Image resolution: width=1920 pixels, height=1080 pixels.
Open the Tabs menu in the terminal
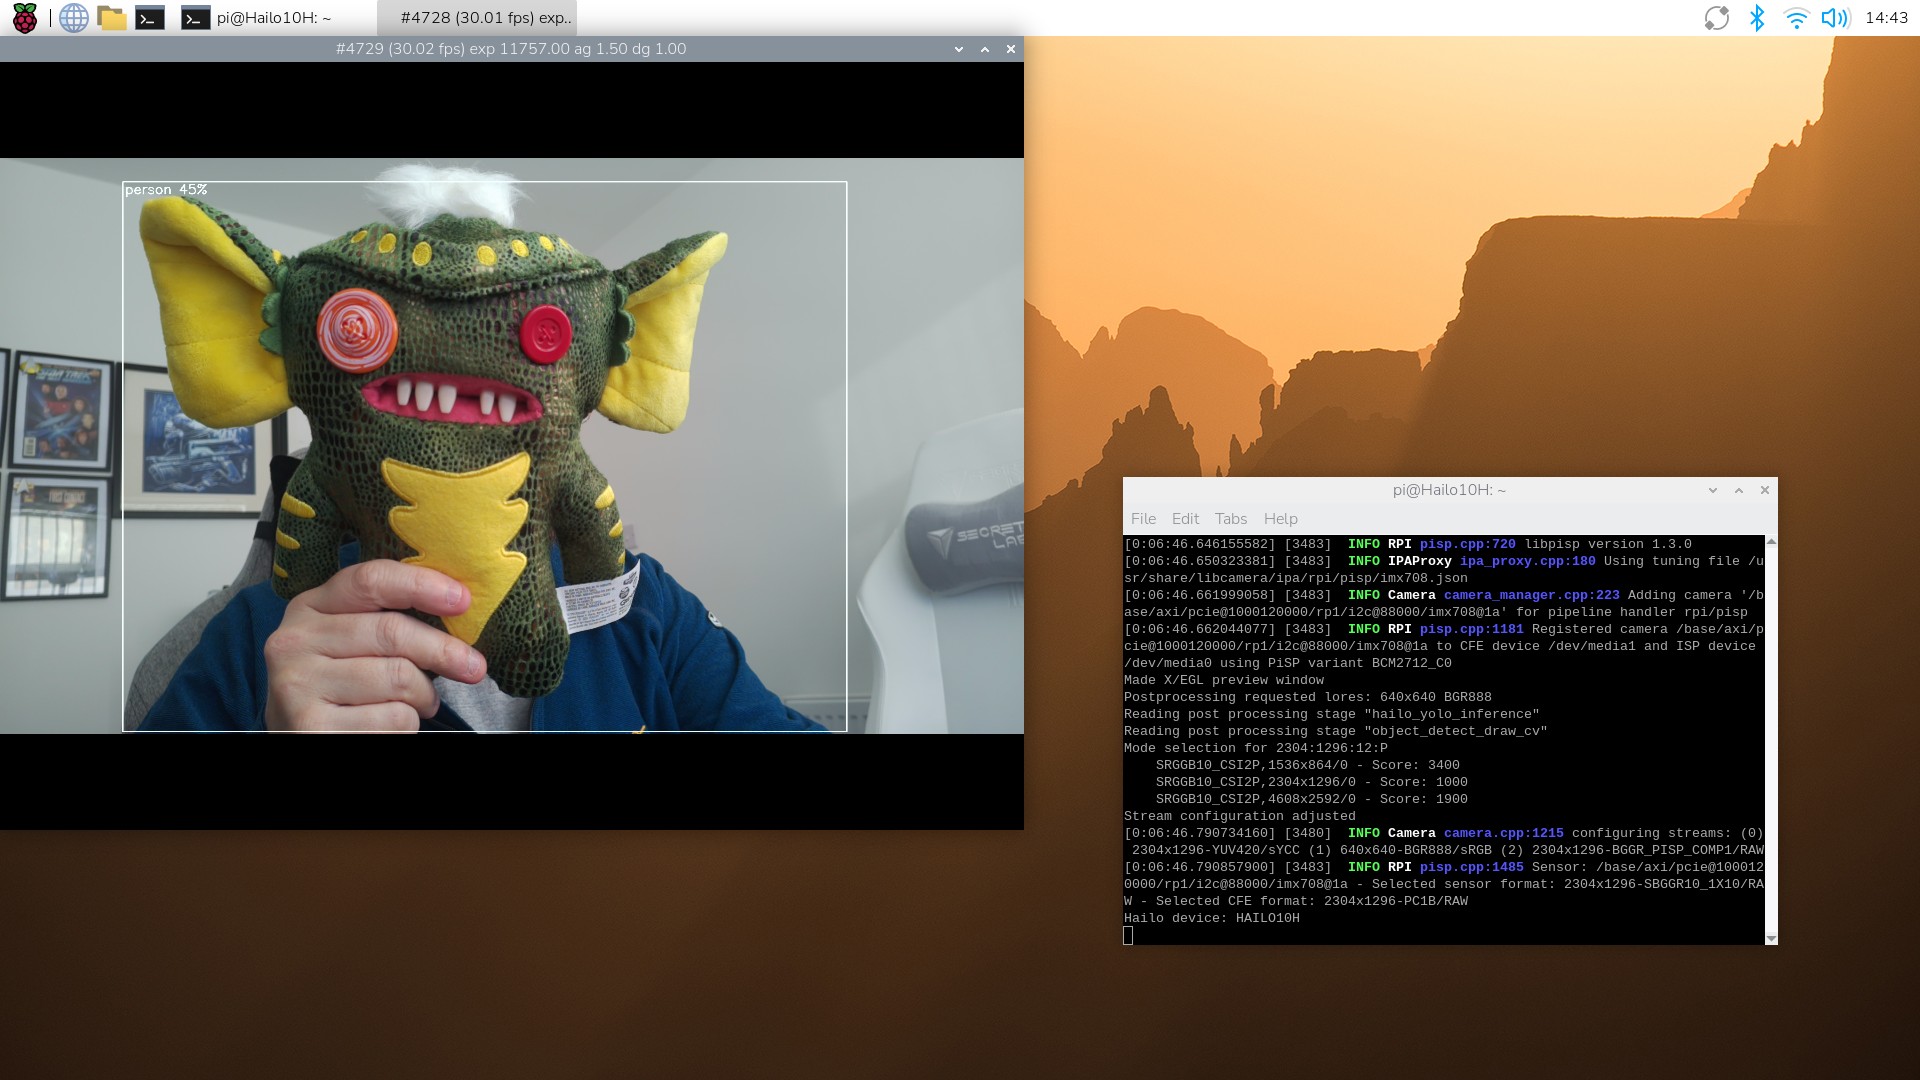1231,519
